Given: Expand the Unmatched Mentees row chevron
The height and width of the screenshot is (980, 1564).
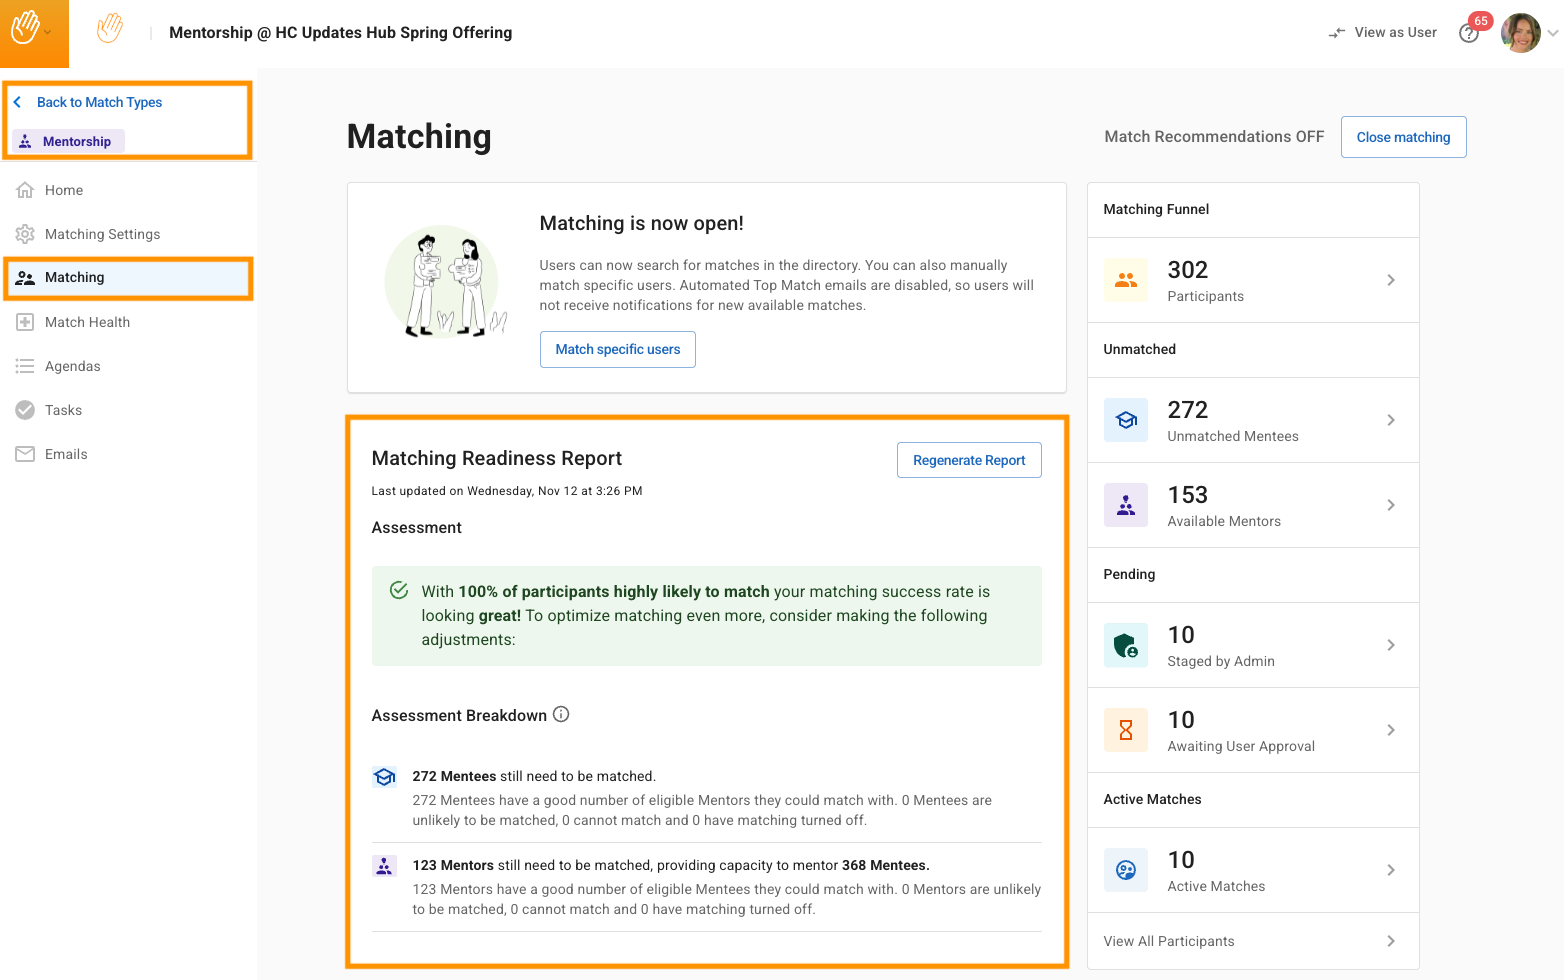Looking at the screenshot, I should [x=1391, y=420].
